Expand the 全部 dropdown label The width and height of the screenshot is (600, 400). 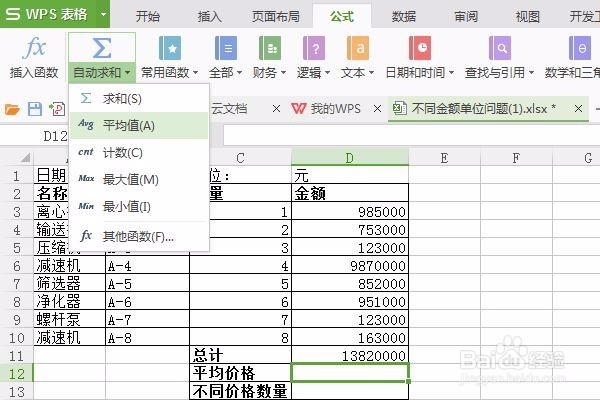point(226,72)
